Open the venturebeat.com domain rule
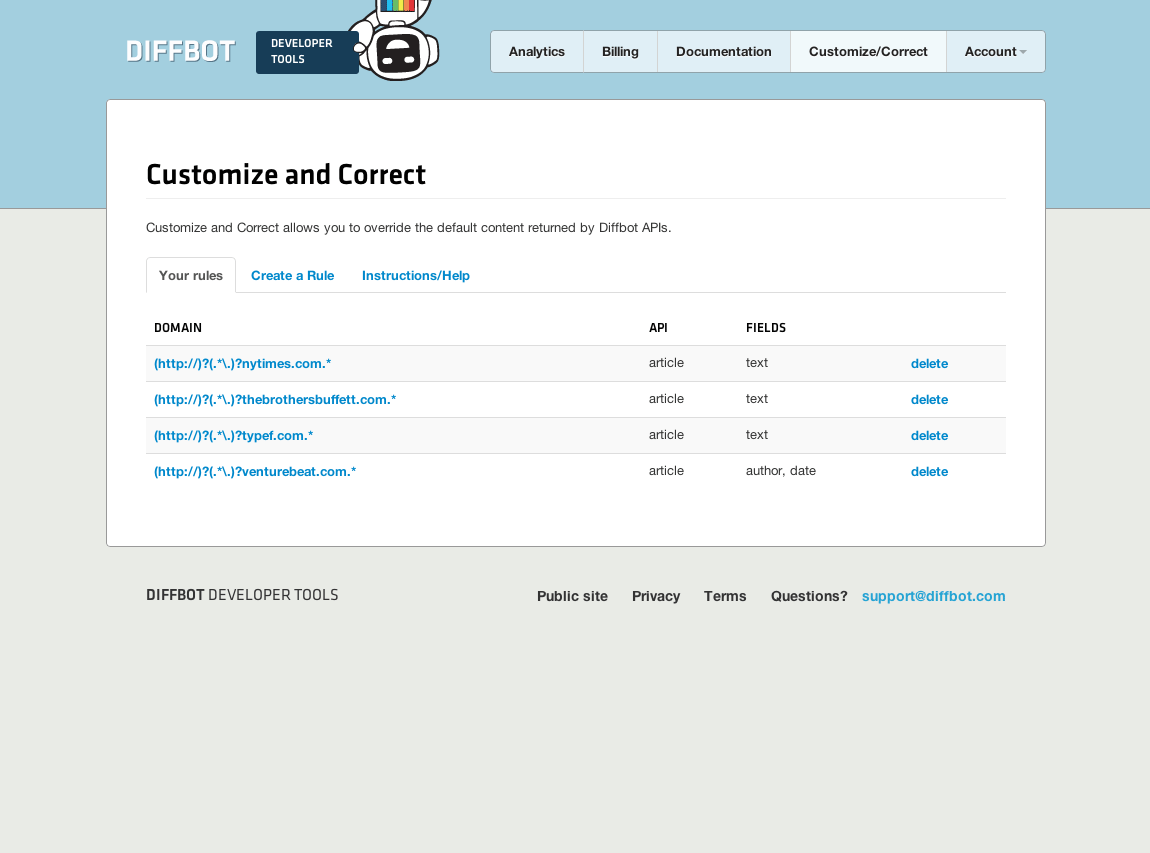Screen dimensions: 1150x853 coord(255,472)
